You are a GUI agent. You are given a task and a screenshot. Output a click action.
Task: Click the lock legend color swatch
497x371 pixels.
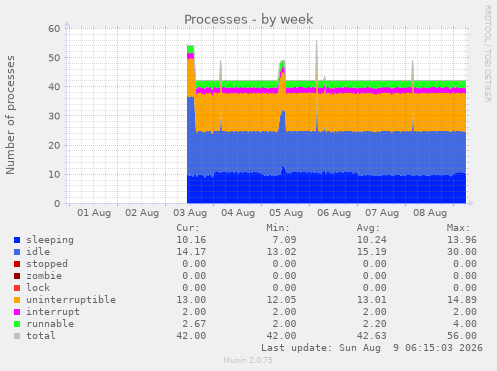coord(17,288)
